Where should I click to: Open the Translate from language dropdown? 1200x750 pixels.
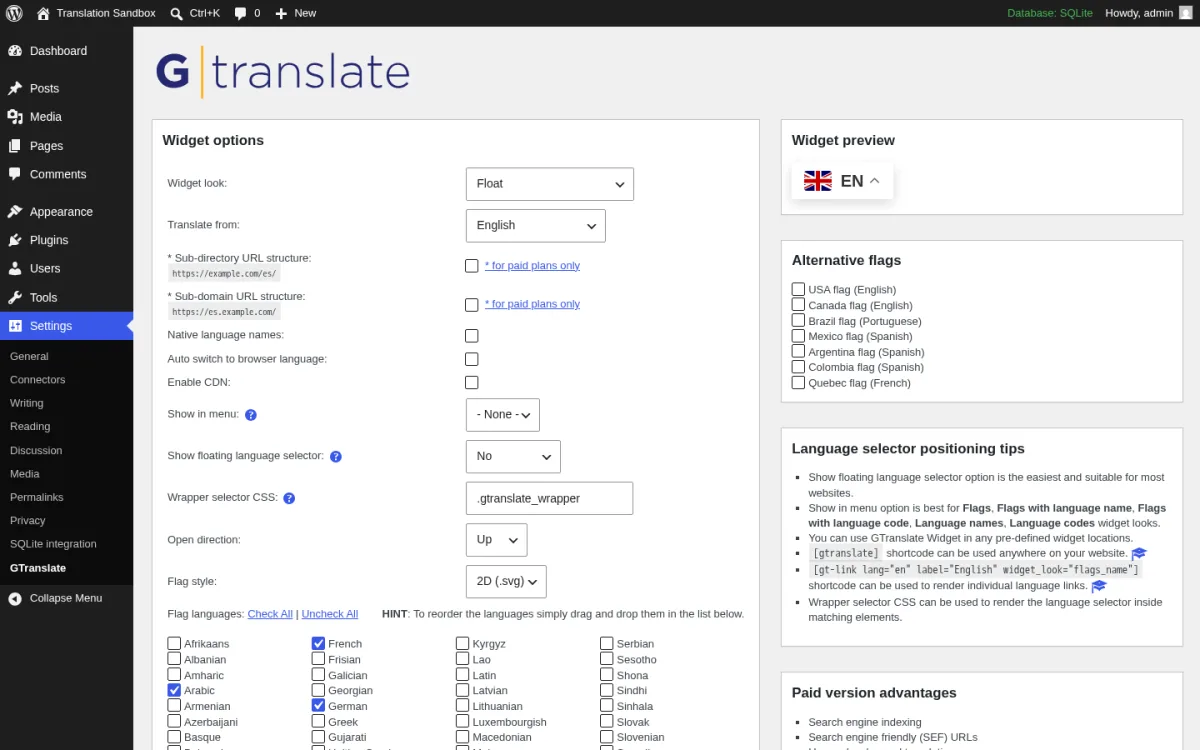point(536,226)
